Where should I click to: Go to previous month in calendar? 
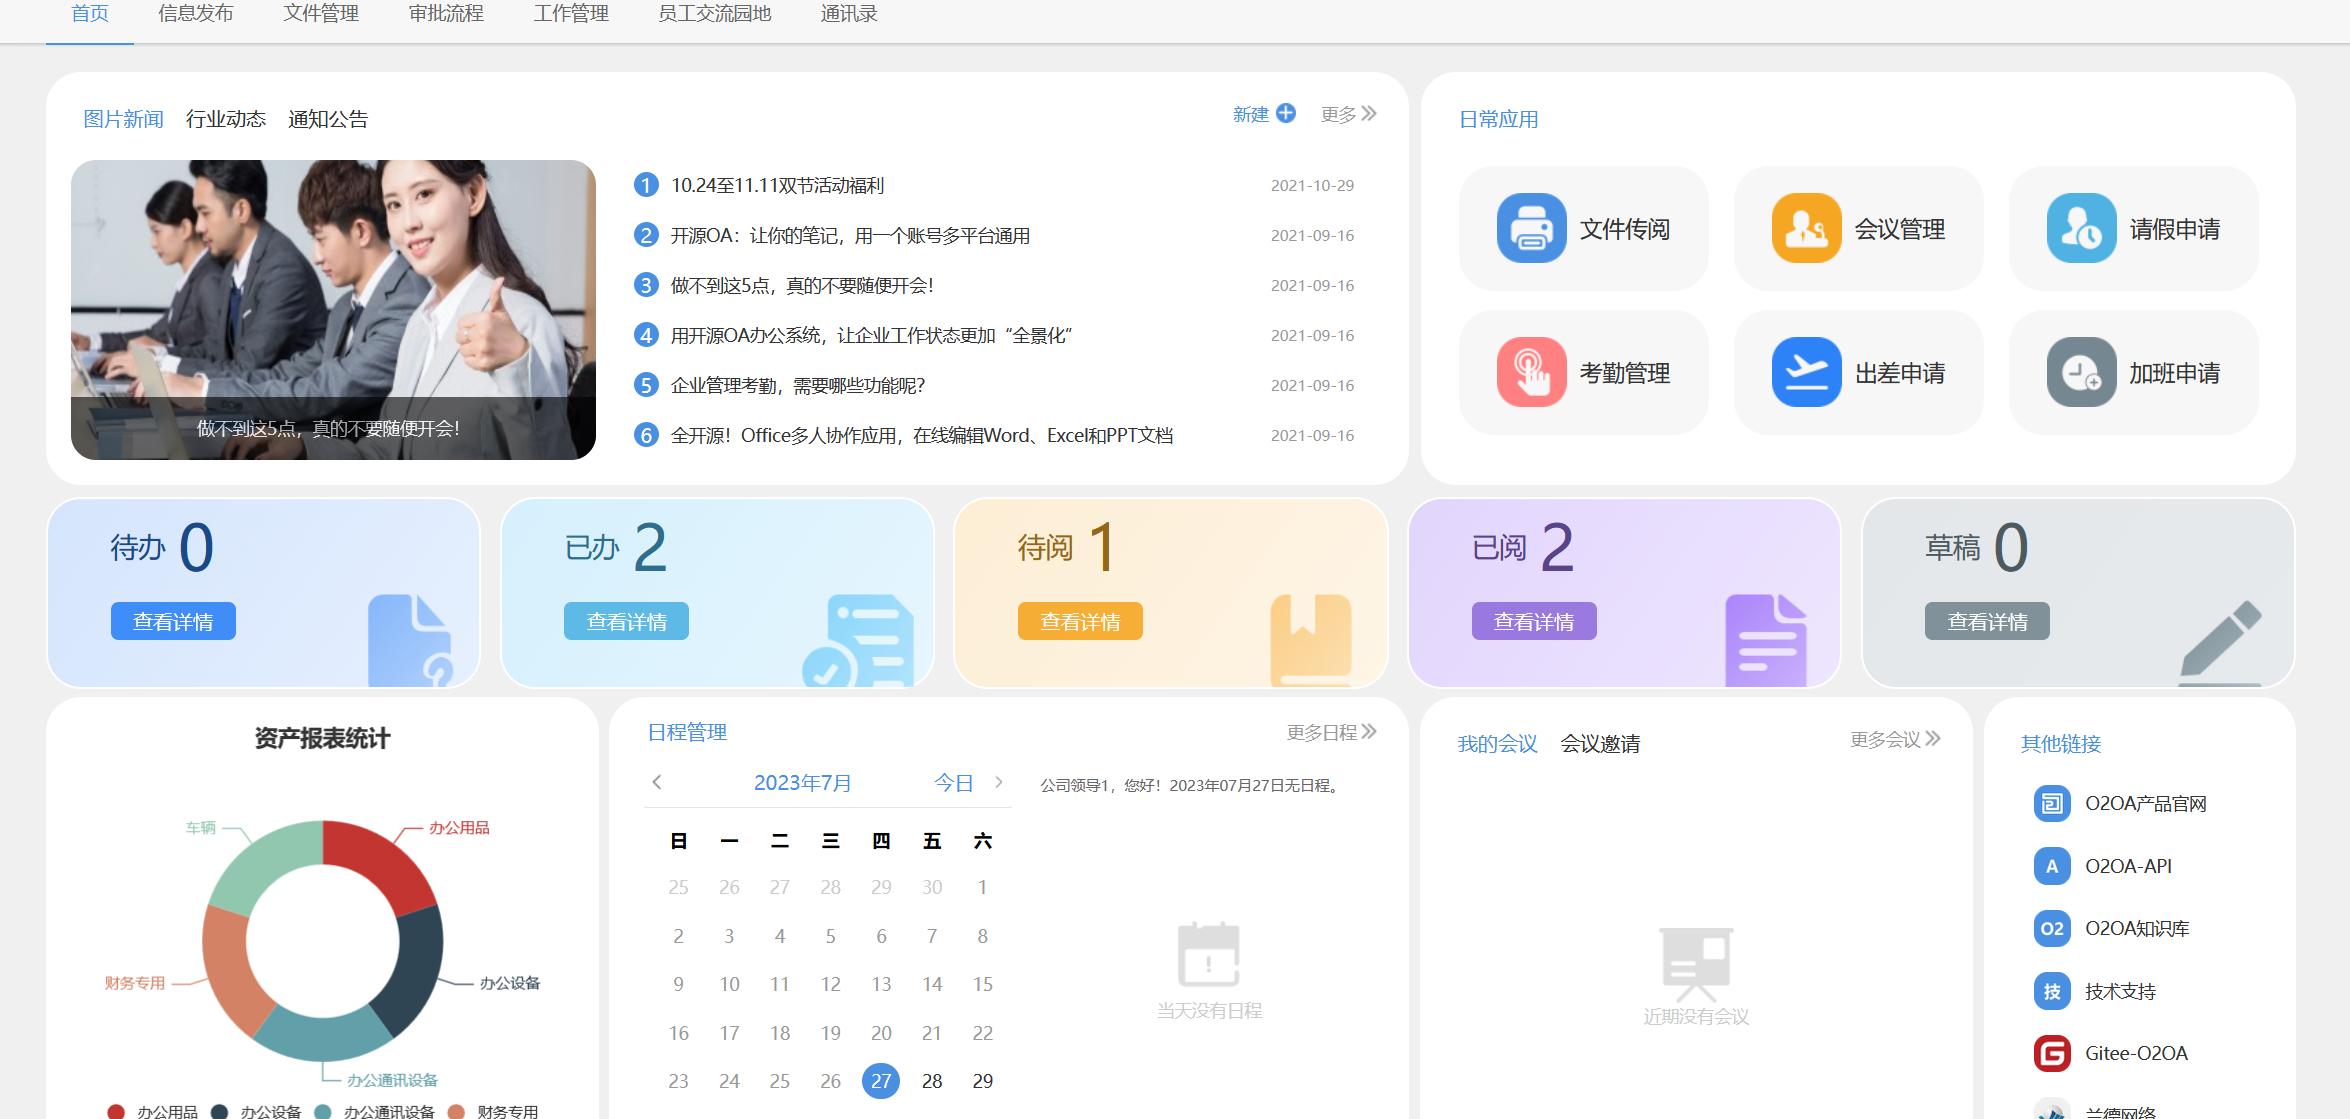click(x=657, y=782)
